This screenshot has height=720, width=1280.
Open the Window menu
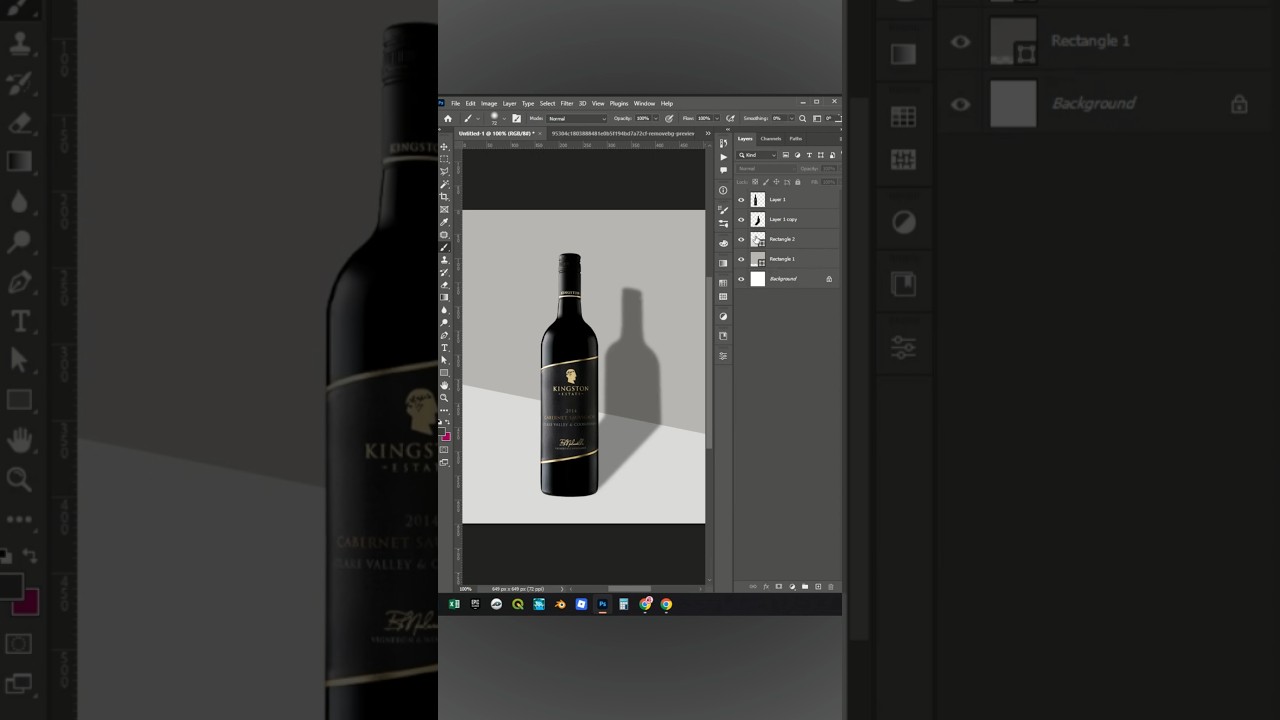[x=644, y=103]
